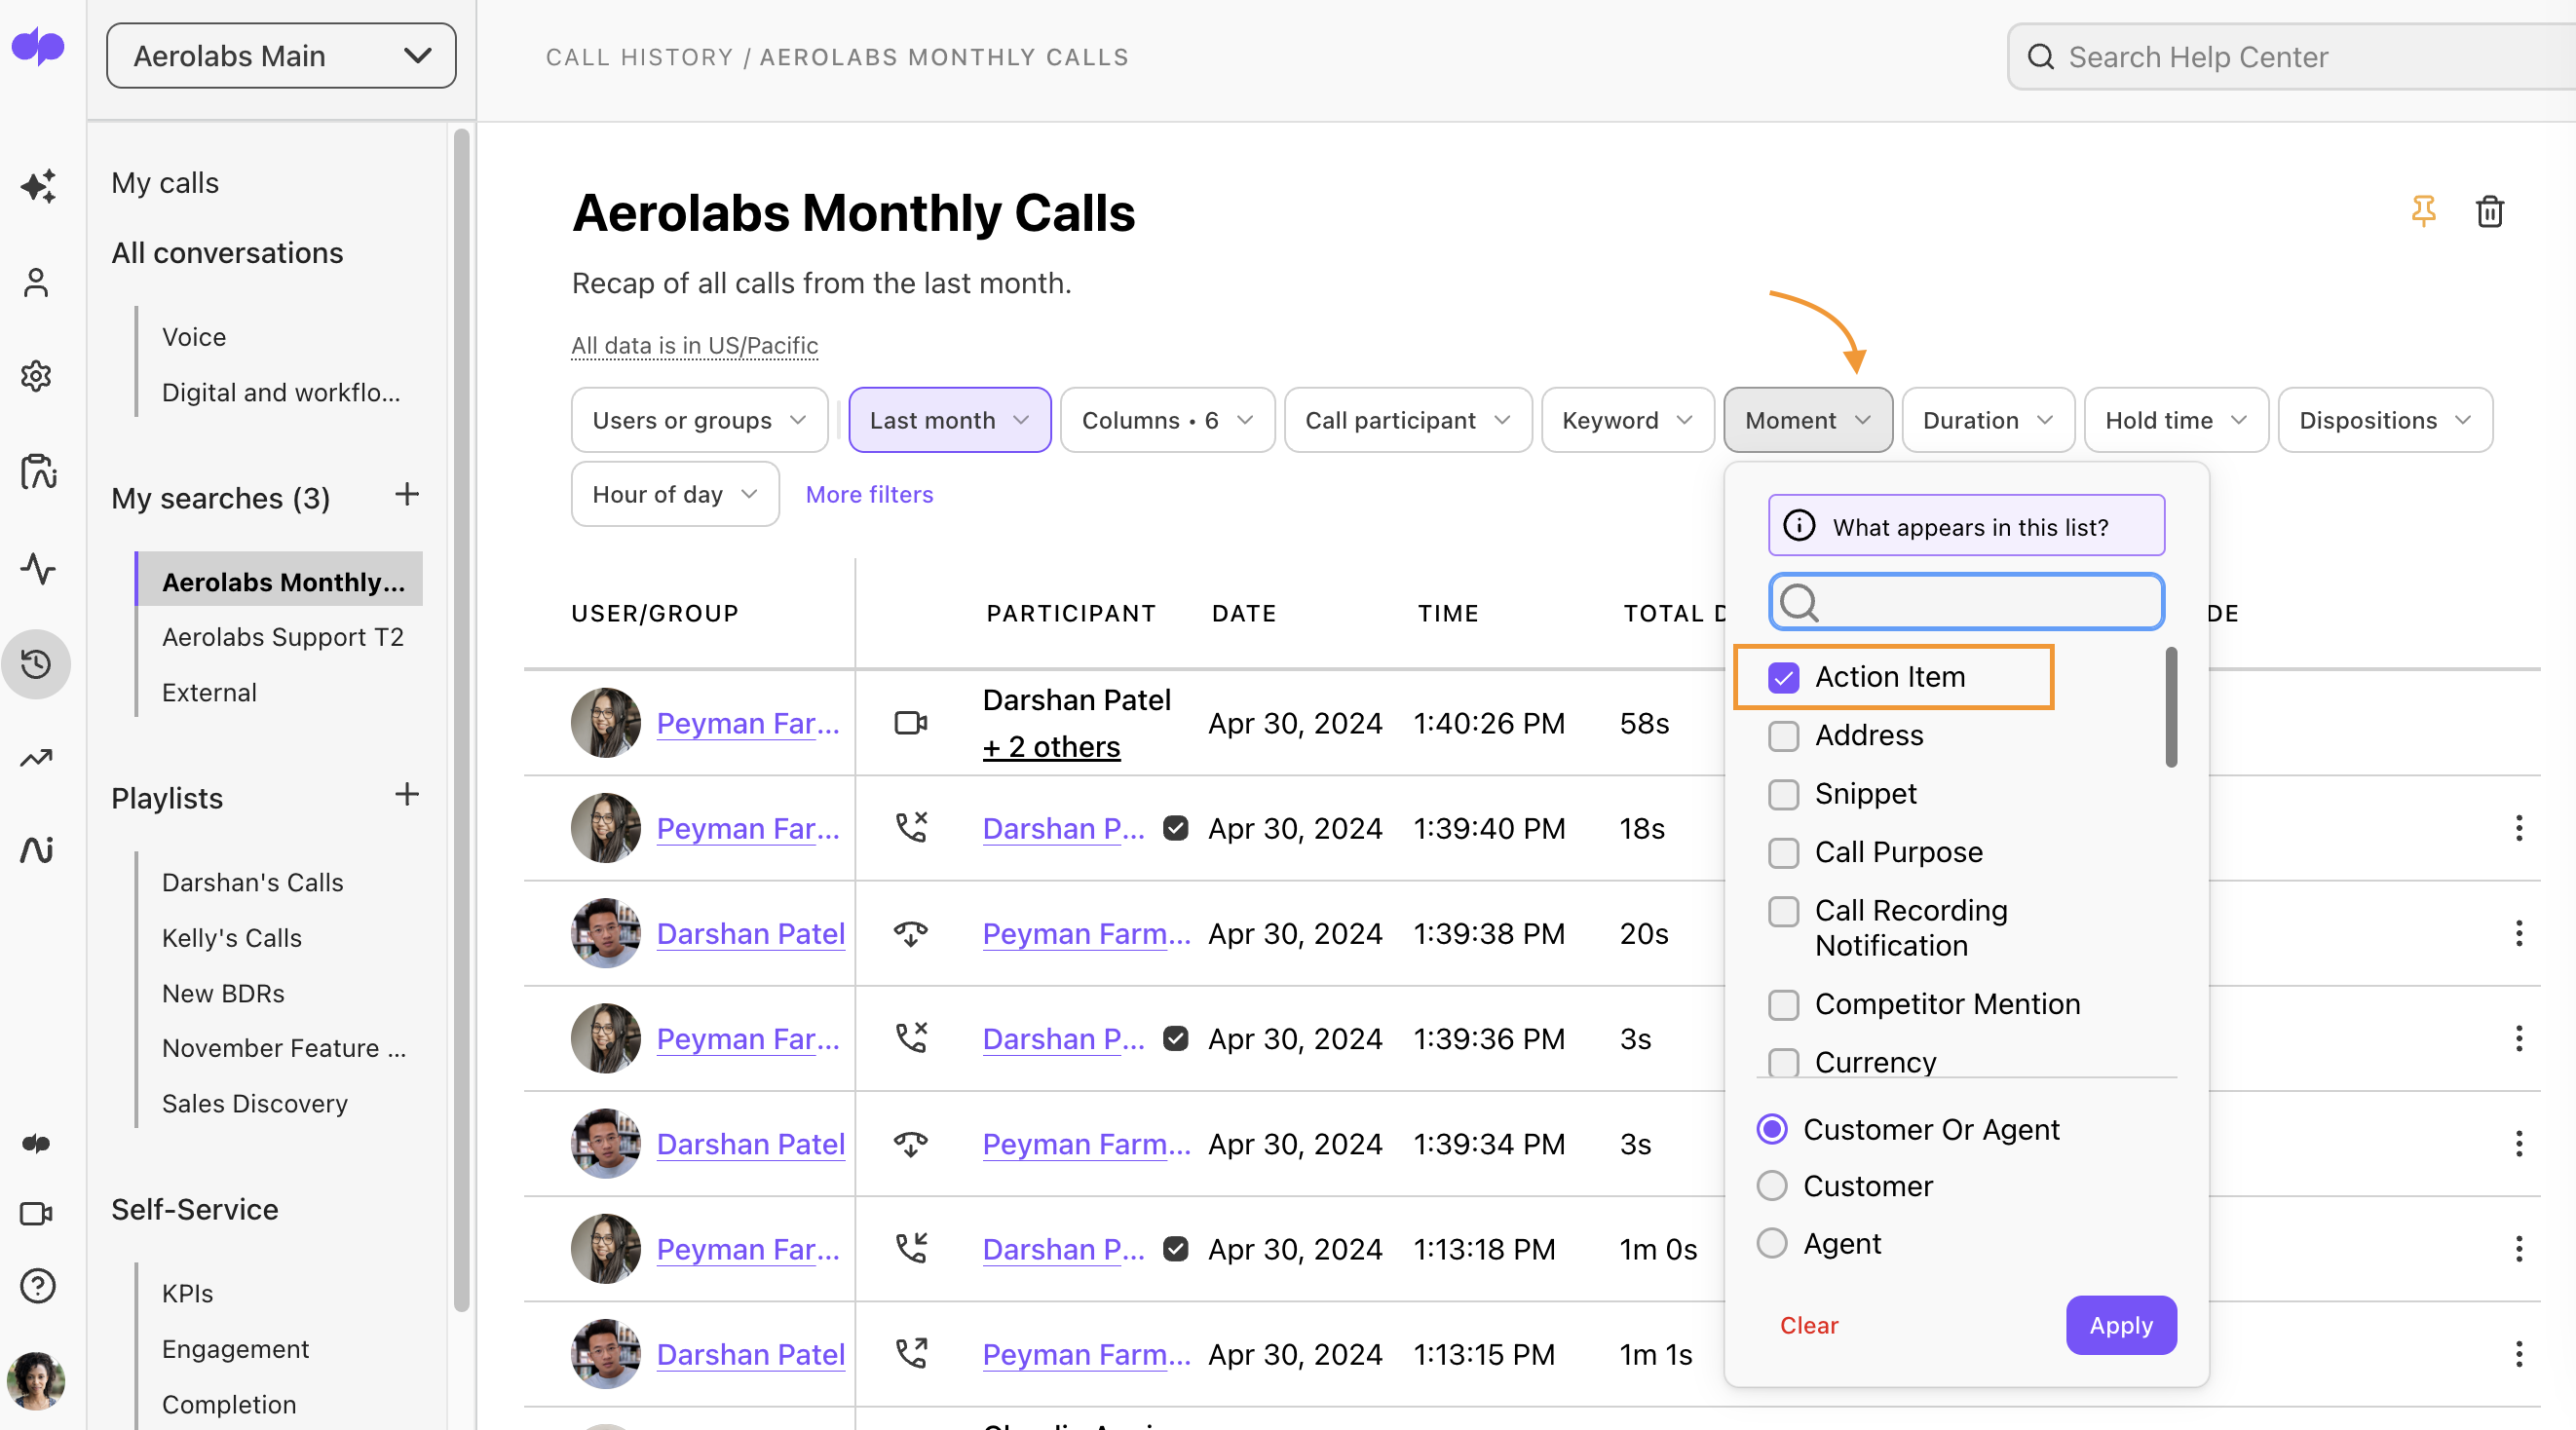
Task: Open the Ai logo sidebar icon
Action: click(x=37, y=849)
